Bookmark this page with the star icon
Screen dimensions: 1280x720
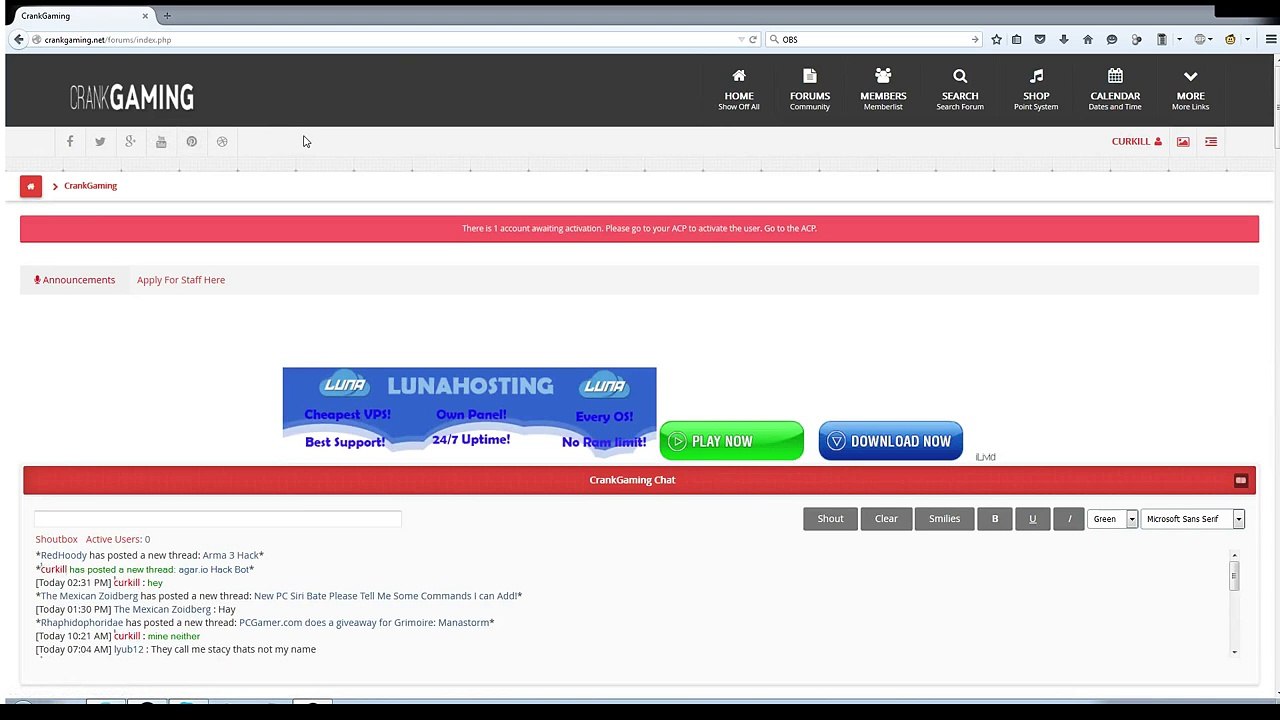(996, 40)
